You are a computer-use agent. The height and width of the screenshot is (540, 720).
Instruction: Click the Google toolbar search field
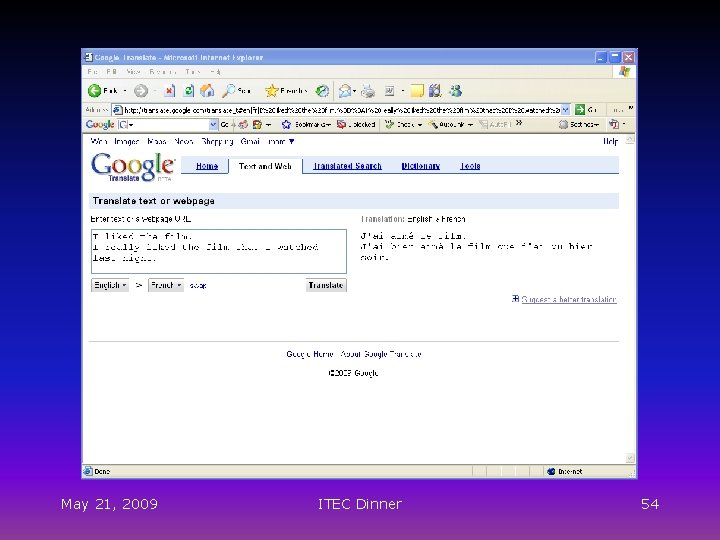167,124
